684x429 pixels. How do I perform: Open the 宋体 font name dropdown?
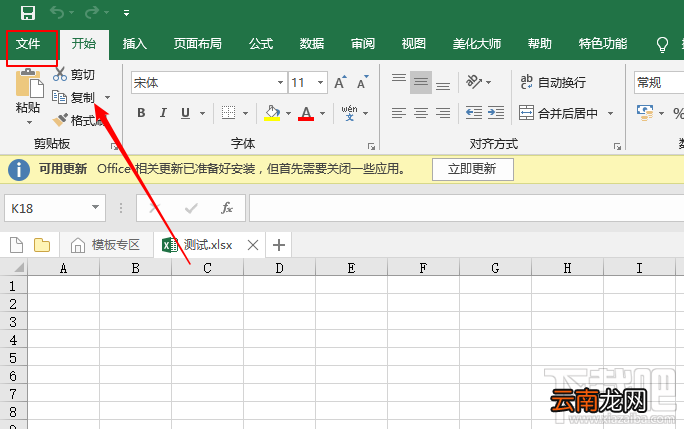tap(280, 82)
